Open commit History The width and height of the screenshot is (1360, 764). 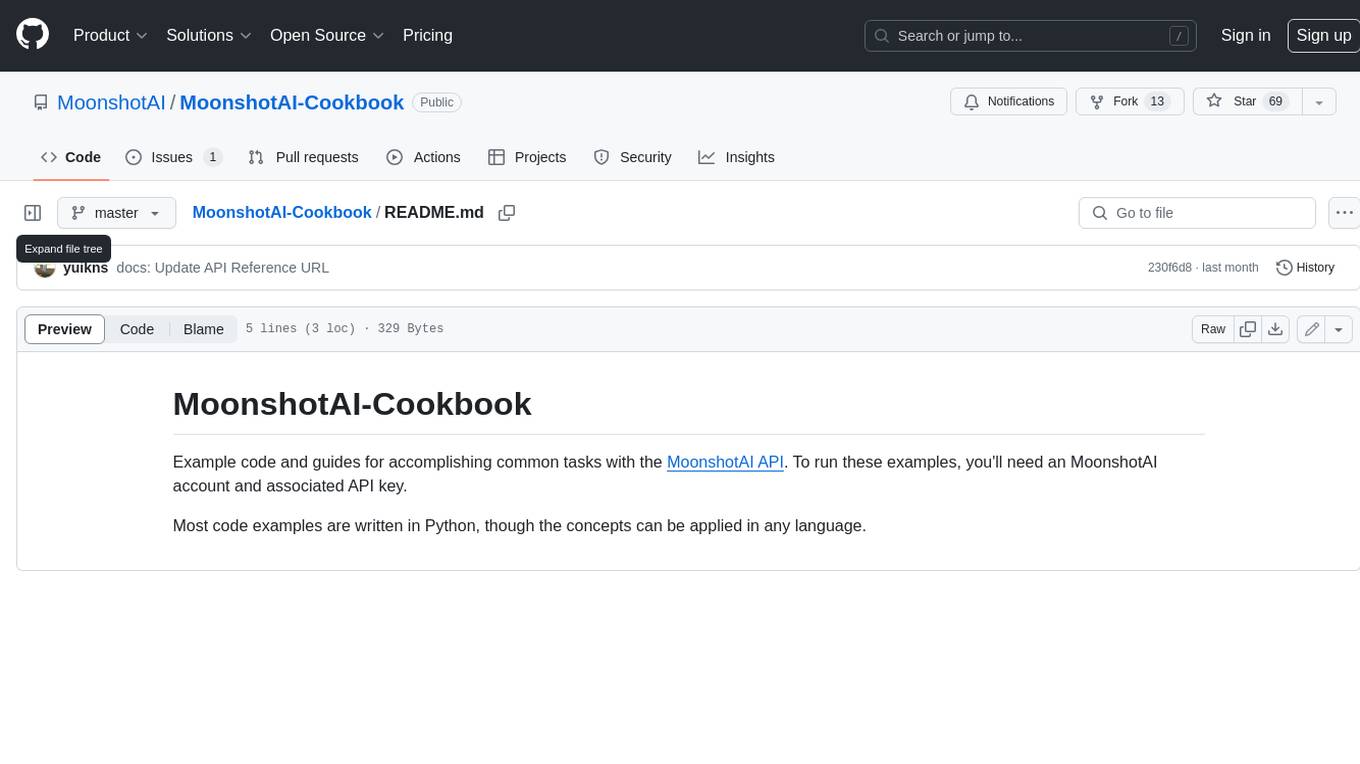(1305, 268)
